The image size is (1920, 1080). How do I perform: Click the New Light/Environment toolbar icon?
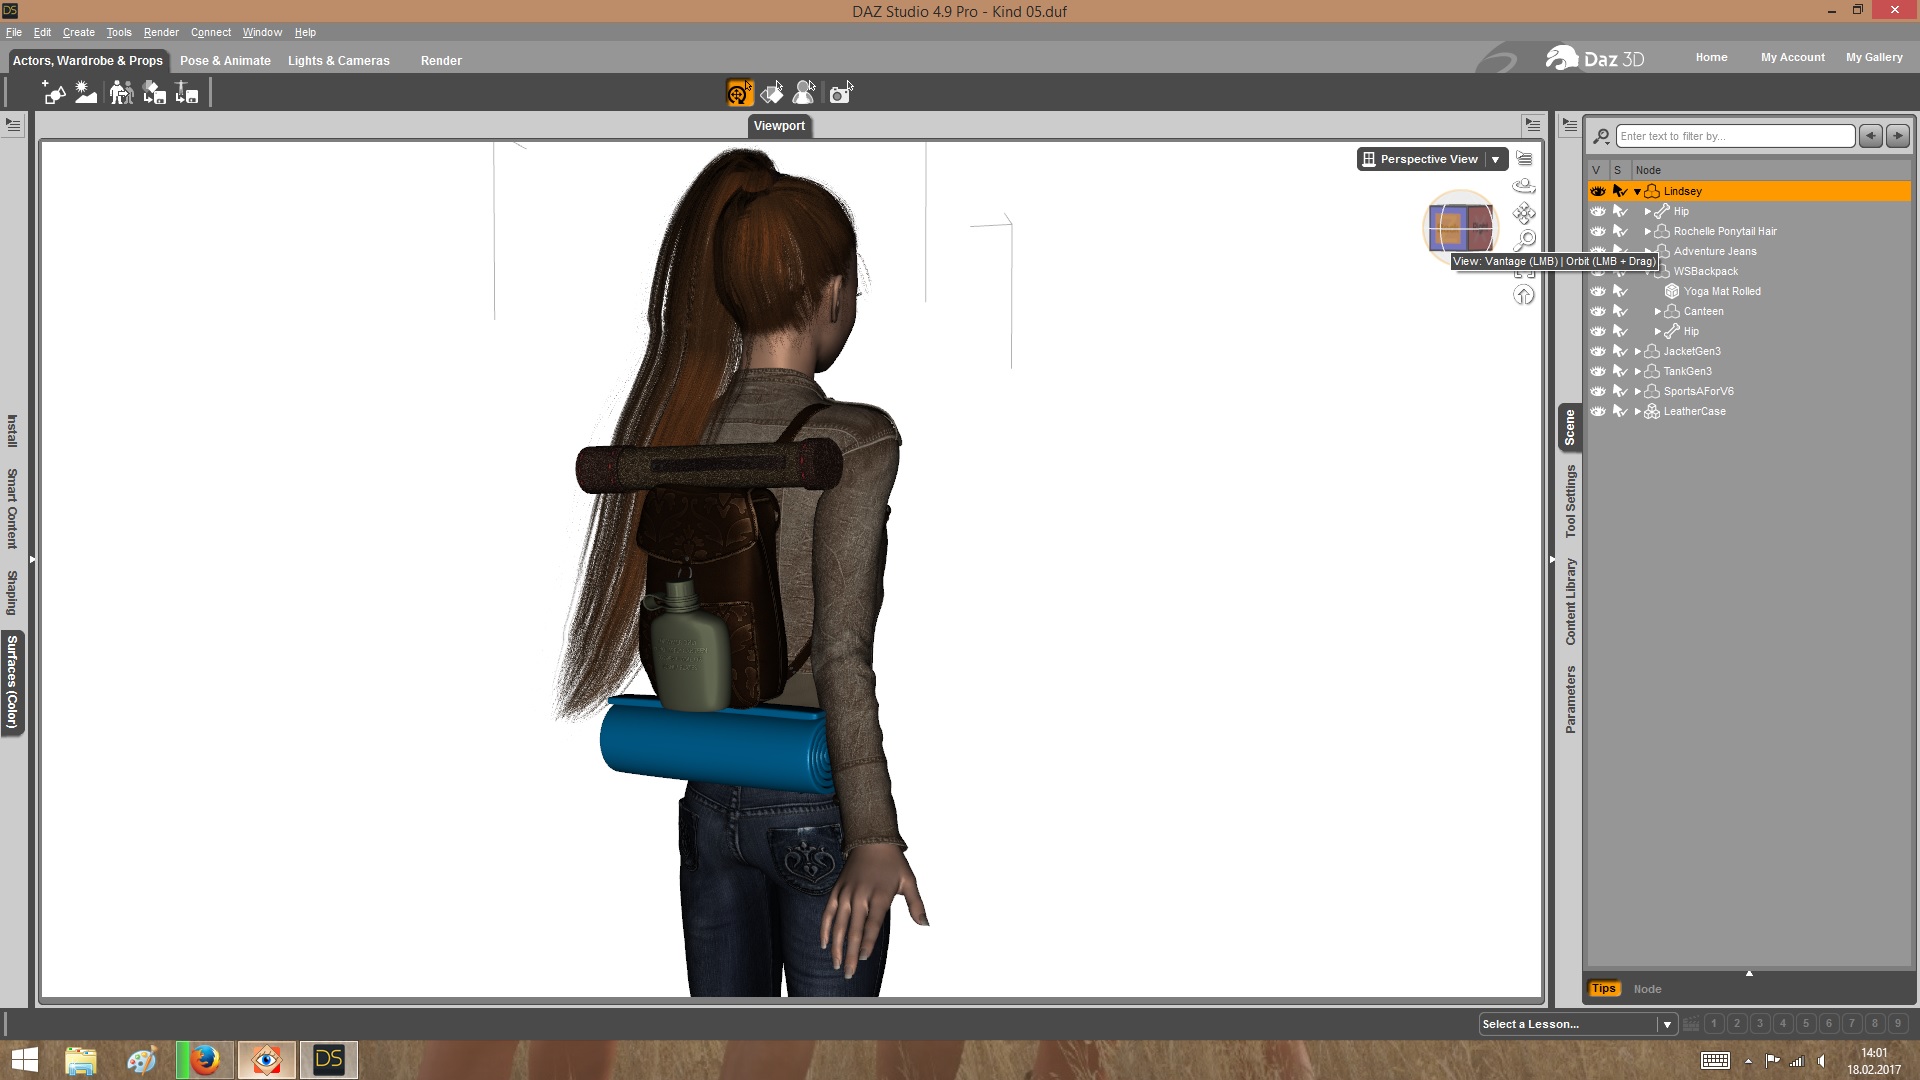click(86, 93)
